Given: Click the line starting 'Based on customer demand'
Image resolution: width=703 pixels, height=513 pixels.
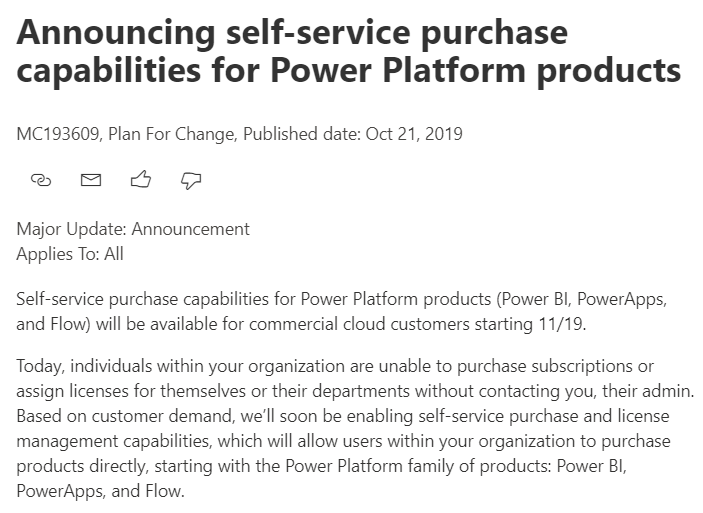Looking at the screenshot, I should [343, 416].
